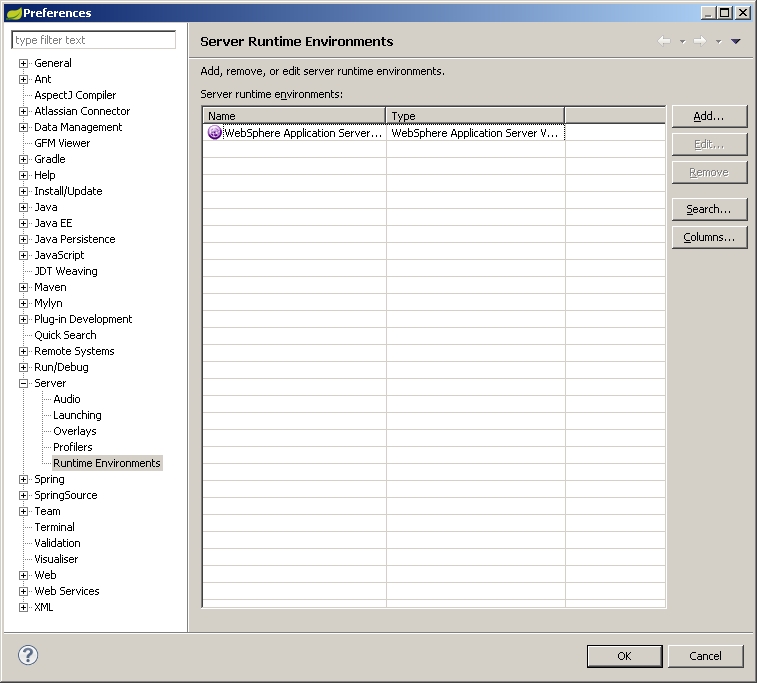
Task: Expand the Spring tree node
Action: pyautogui.click(x=23, y=479)
